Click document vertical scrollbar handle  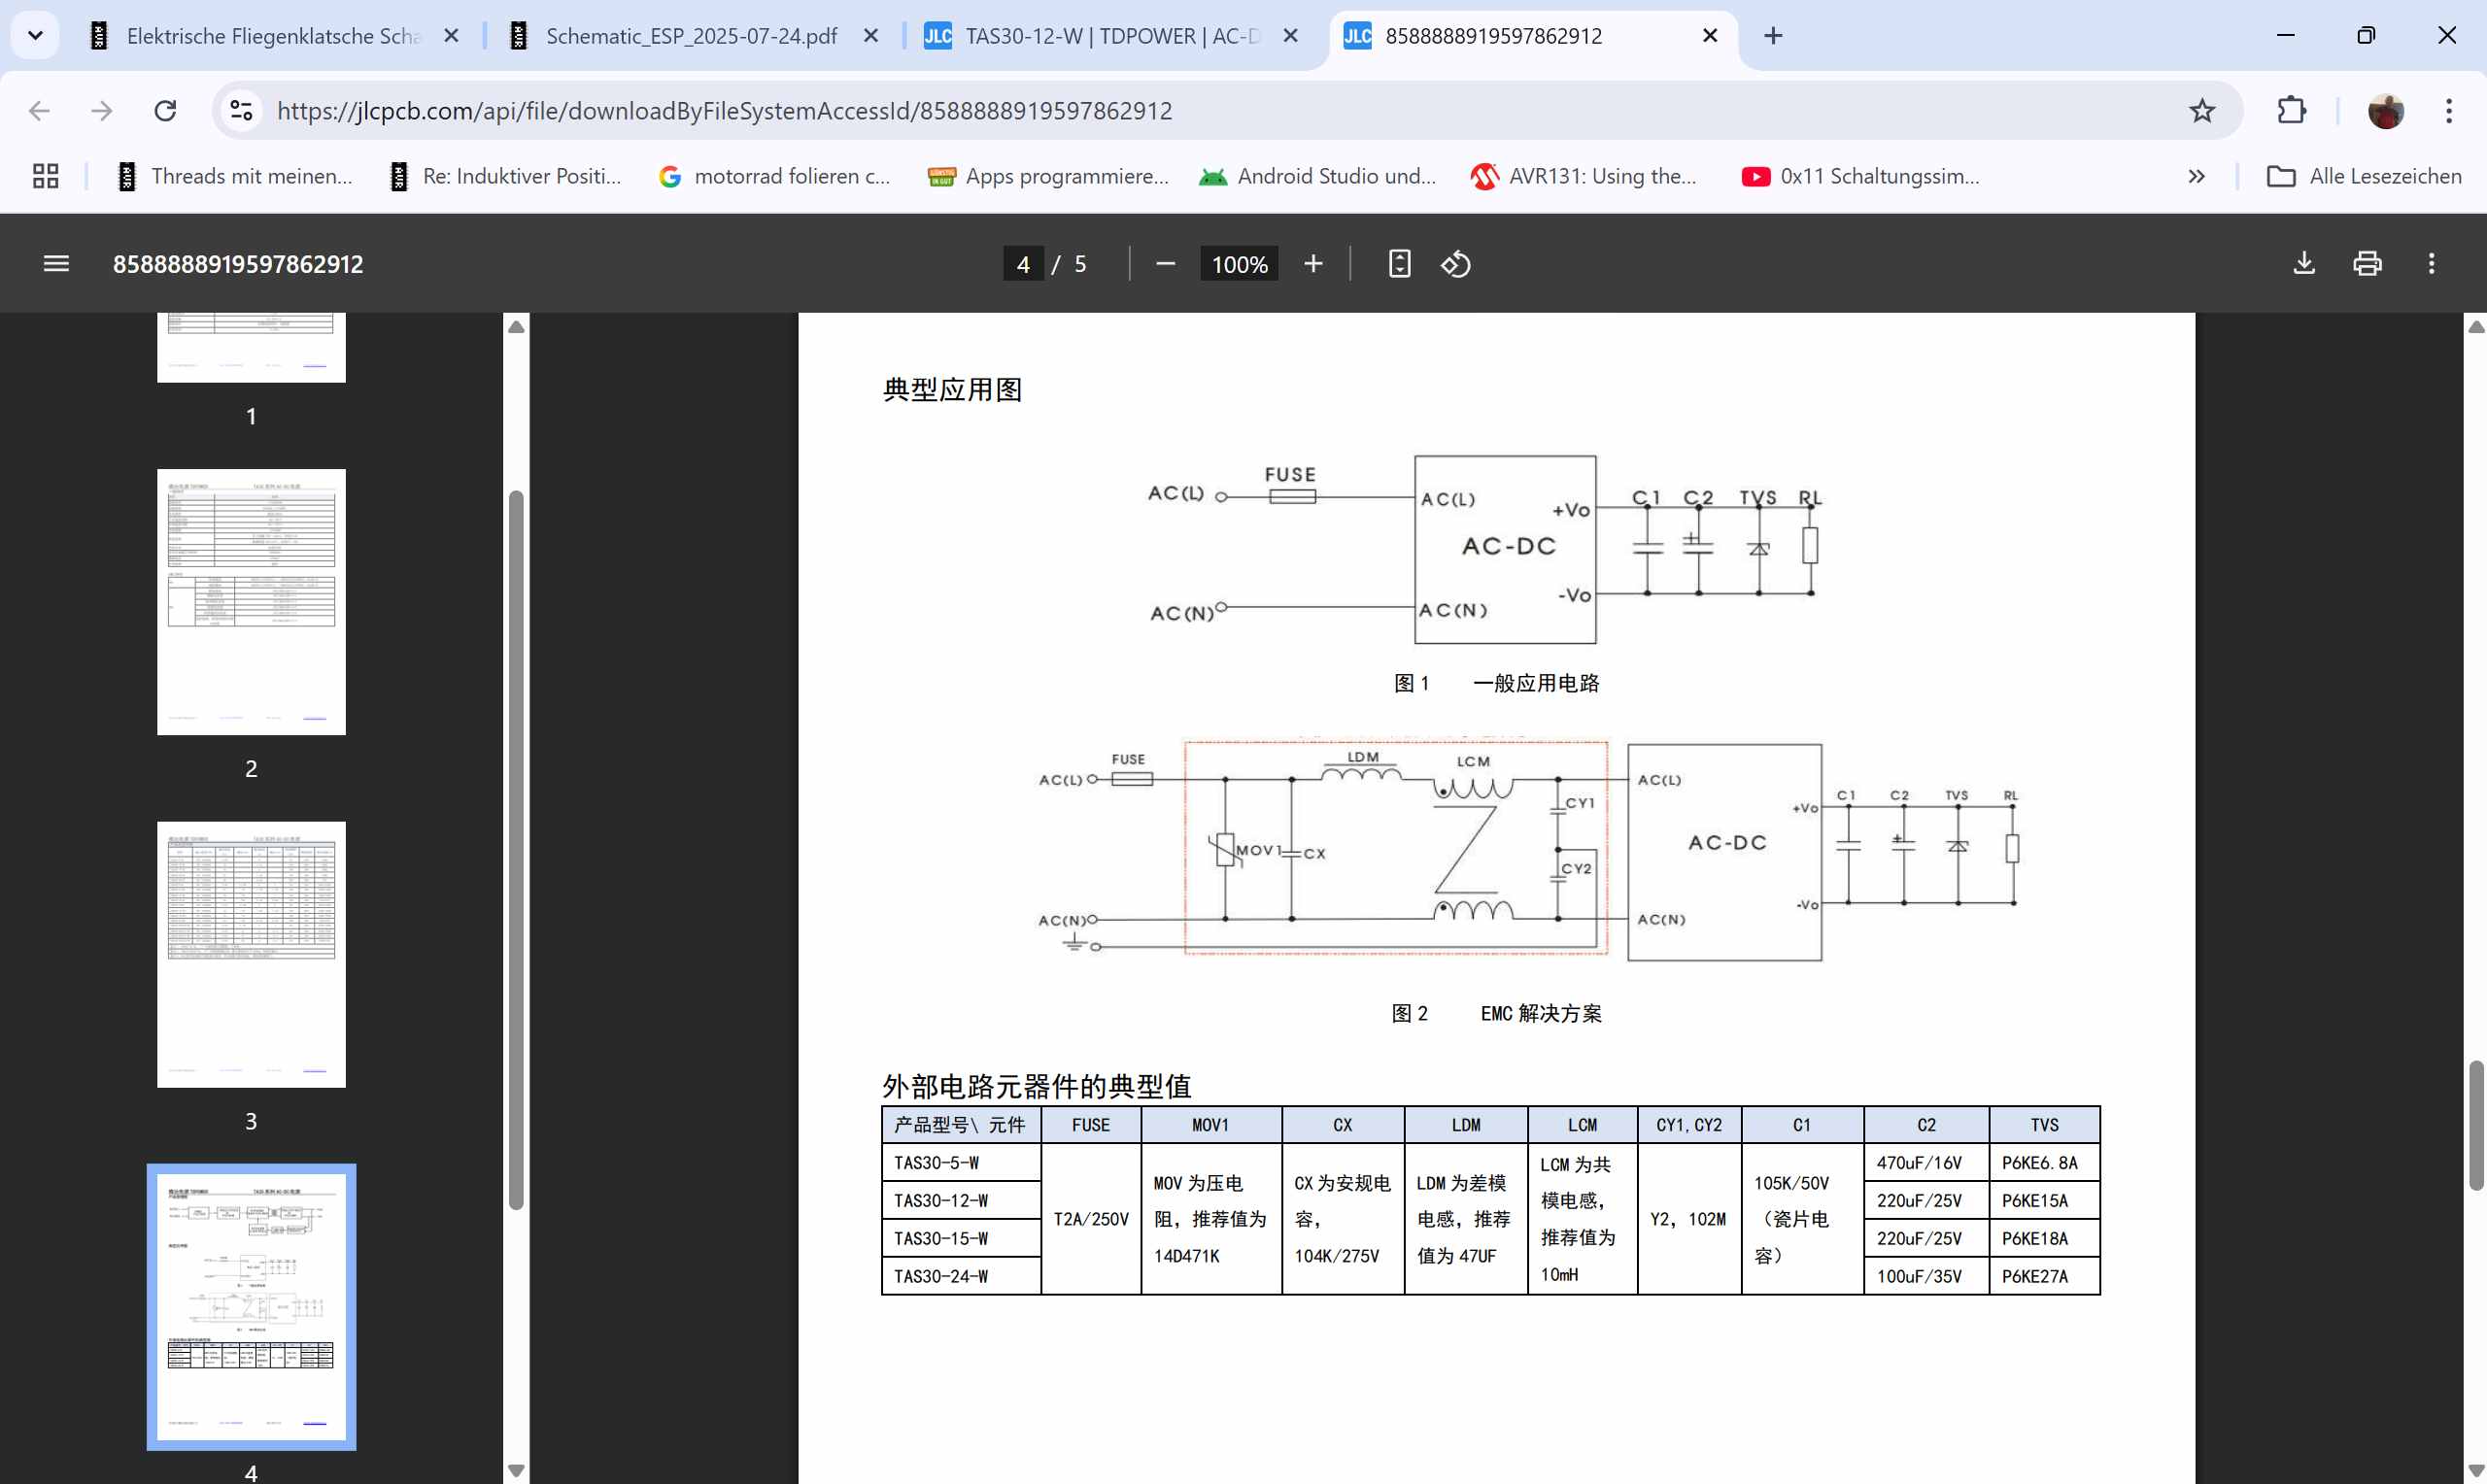(x=2476, y=1125)
